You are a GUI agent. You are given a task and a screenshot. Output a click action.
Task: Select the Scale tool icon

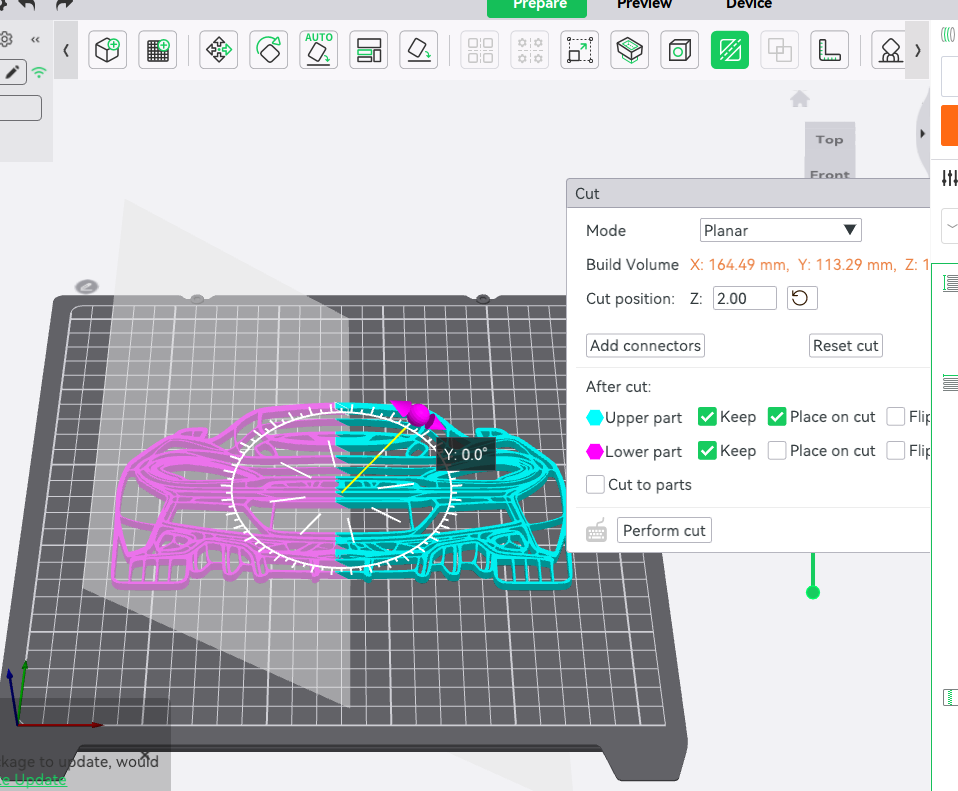pyautogui.click(x=580, y=49)
